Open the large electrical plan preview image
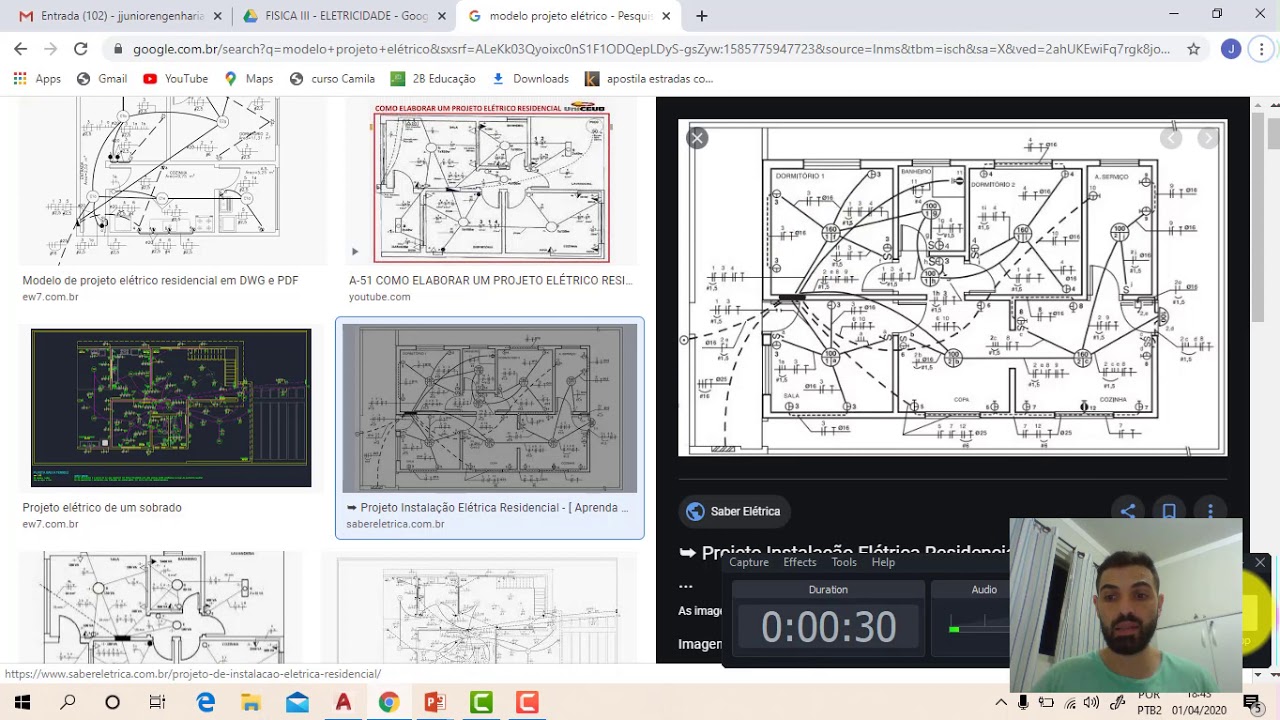This screenshot has width=1280, height=720. (952, 288)
